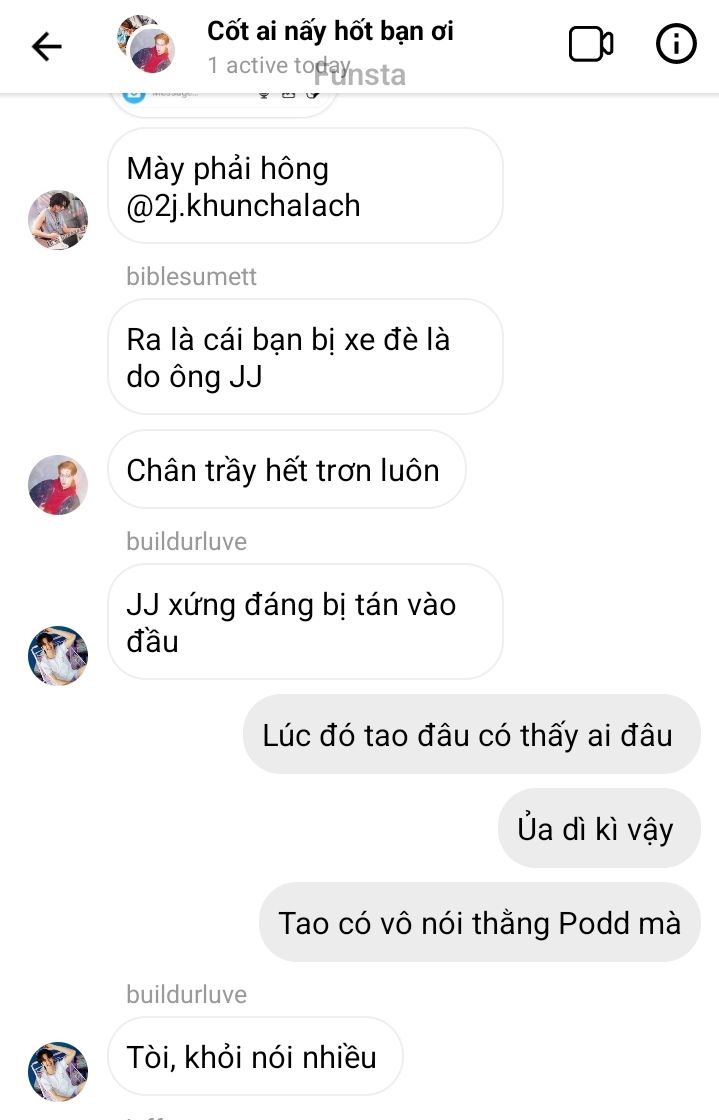Select message 'Tòi, khỏi nói nhiều'
This screenshot has height=1120, width=719.
tap(255, 1056)
